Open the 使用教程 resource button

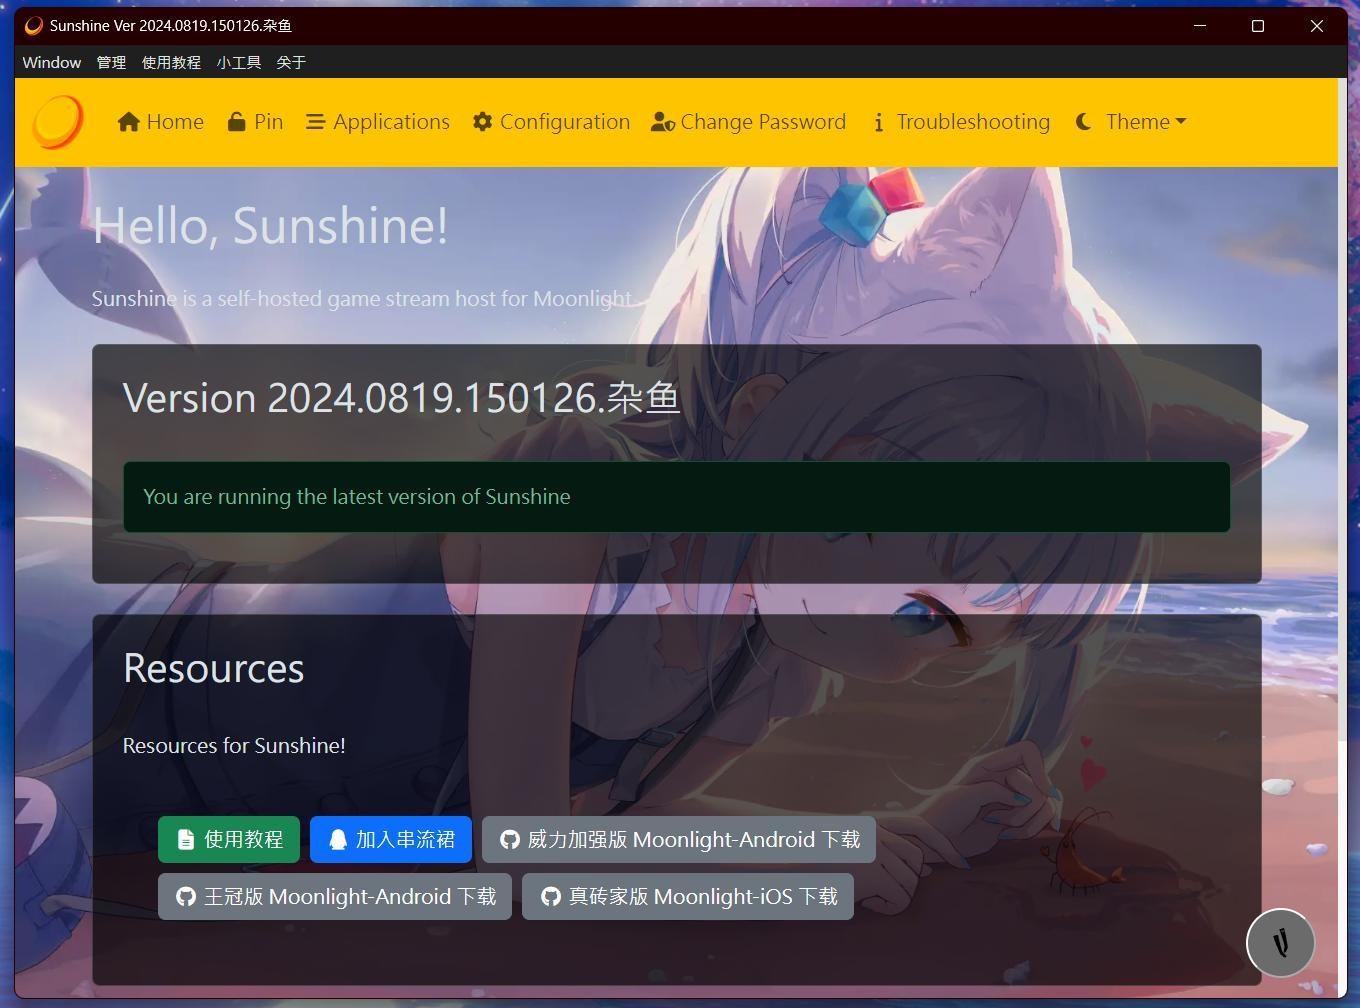pyautogui.click(x=229, y=839)
